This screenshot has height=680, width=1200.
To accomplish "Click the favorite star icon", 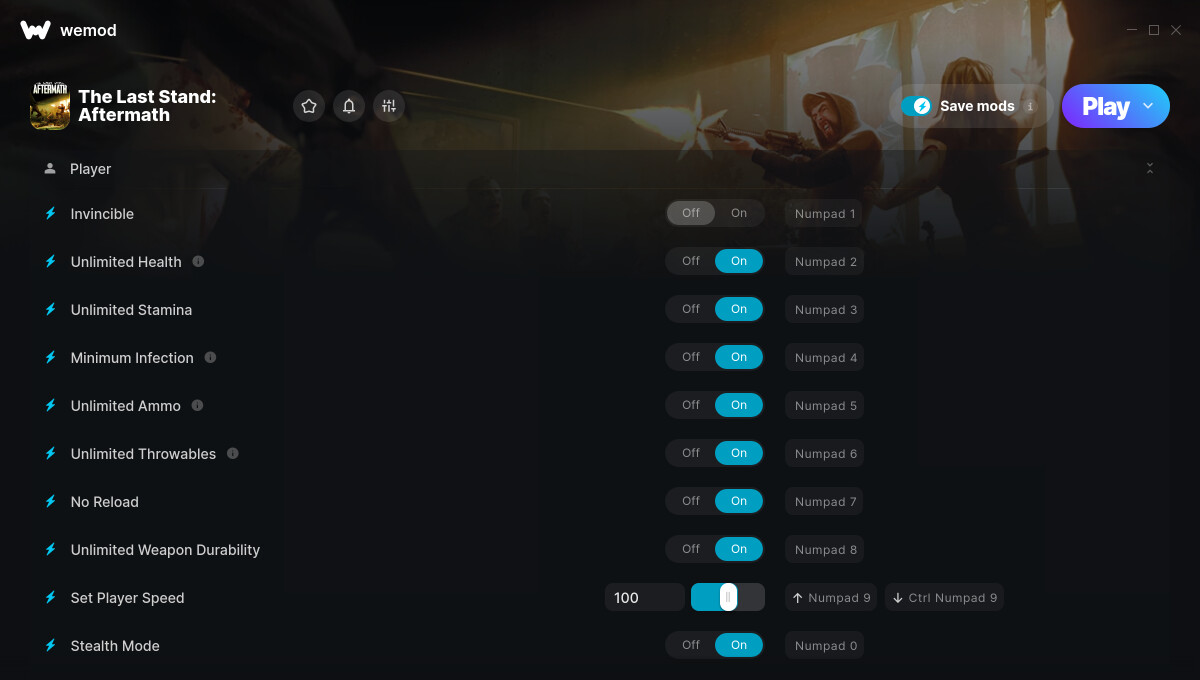I will 309,106.
